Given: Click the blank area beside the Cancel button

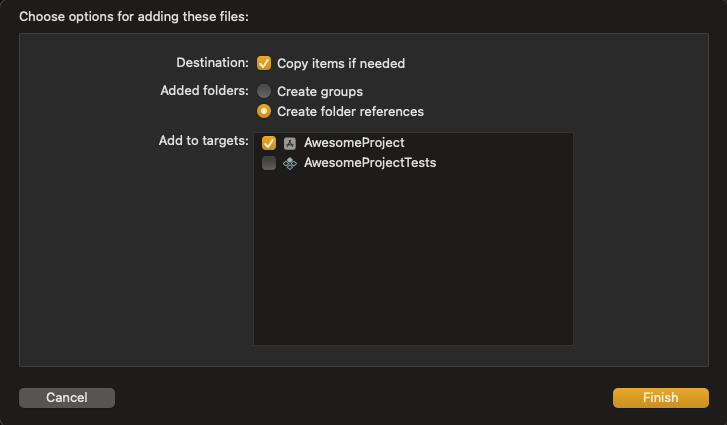Looking at the screenshot, I should (360, 397).
